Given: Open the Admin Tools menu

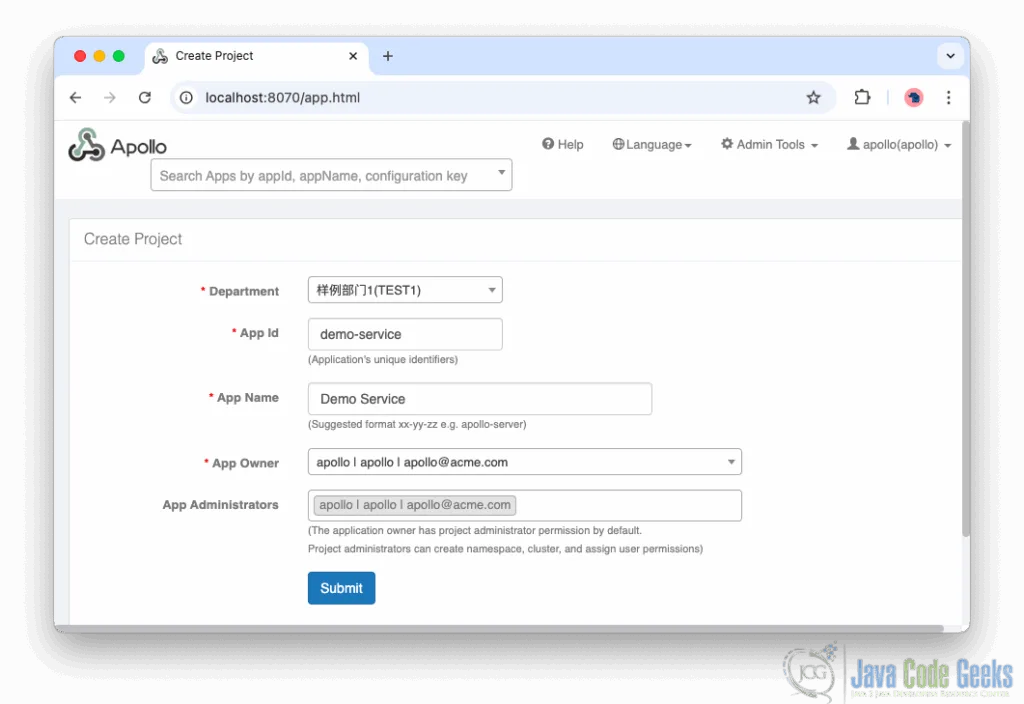Looking at the screenshot, I should [x=769, y=144].
